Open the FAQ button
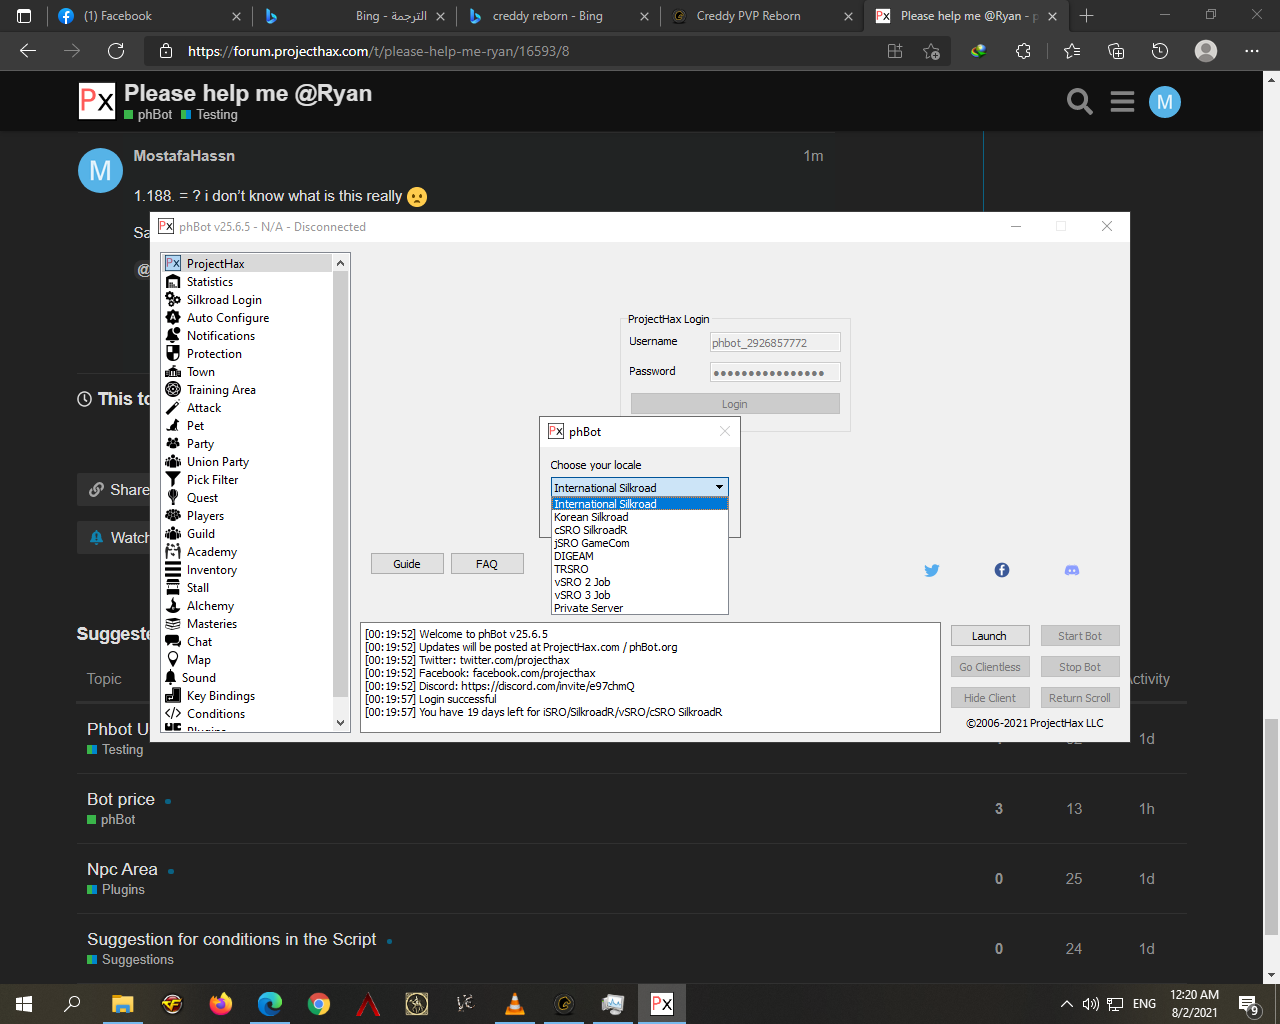This screenshot has height=1024, width=1280. (x=487, y=564)
